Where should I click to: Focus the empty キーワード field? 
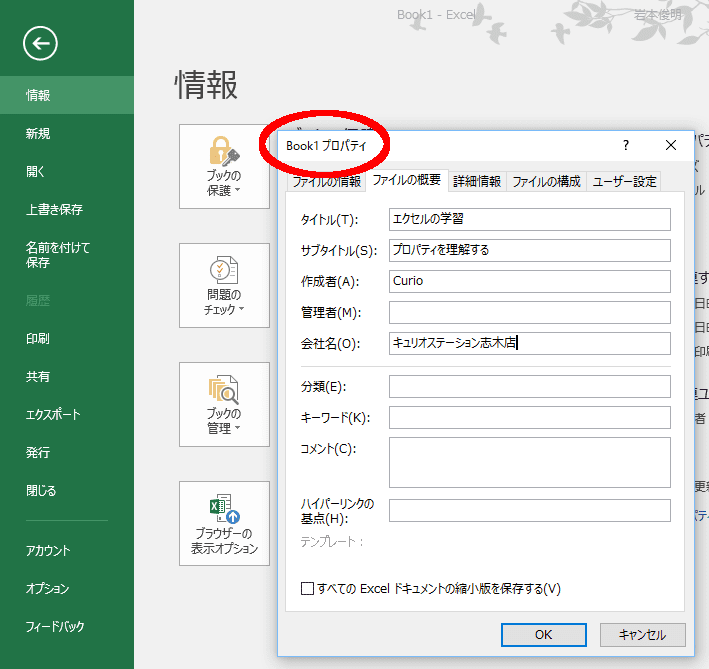[529, 417]
